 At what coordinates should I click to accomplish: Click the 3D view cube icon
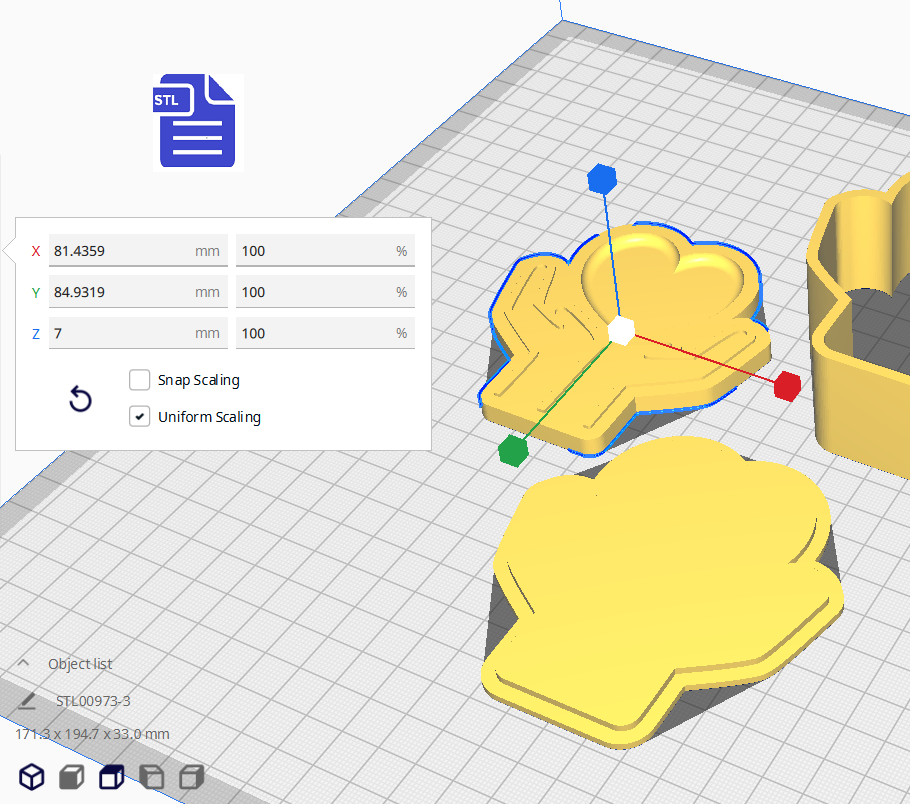[x=33, y=776]
